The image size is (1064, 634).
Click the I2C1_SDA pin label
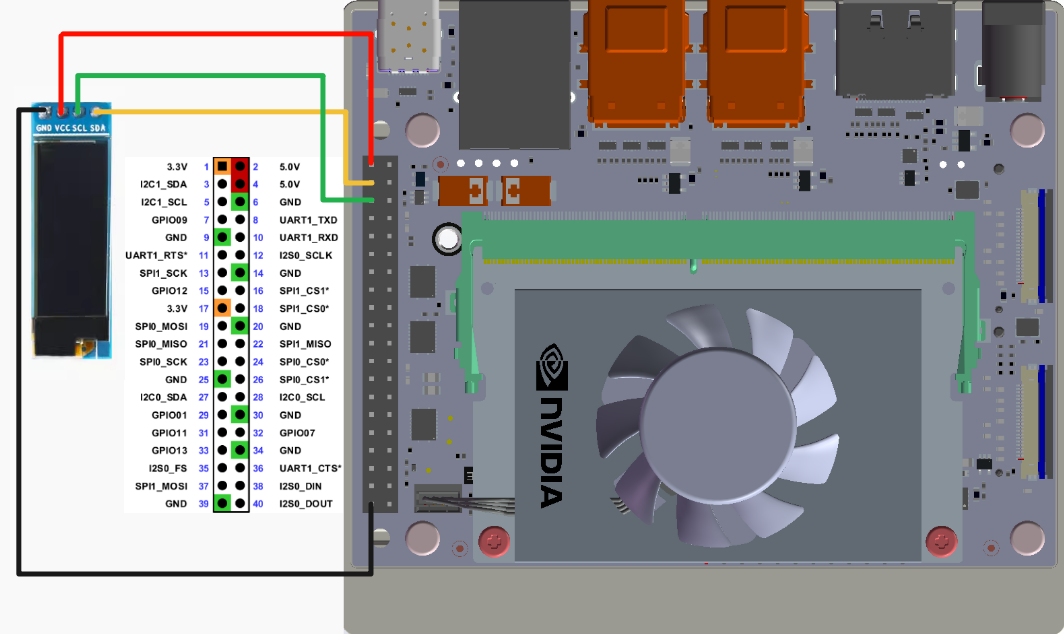[x=163, y=184]
